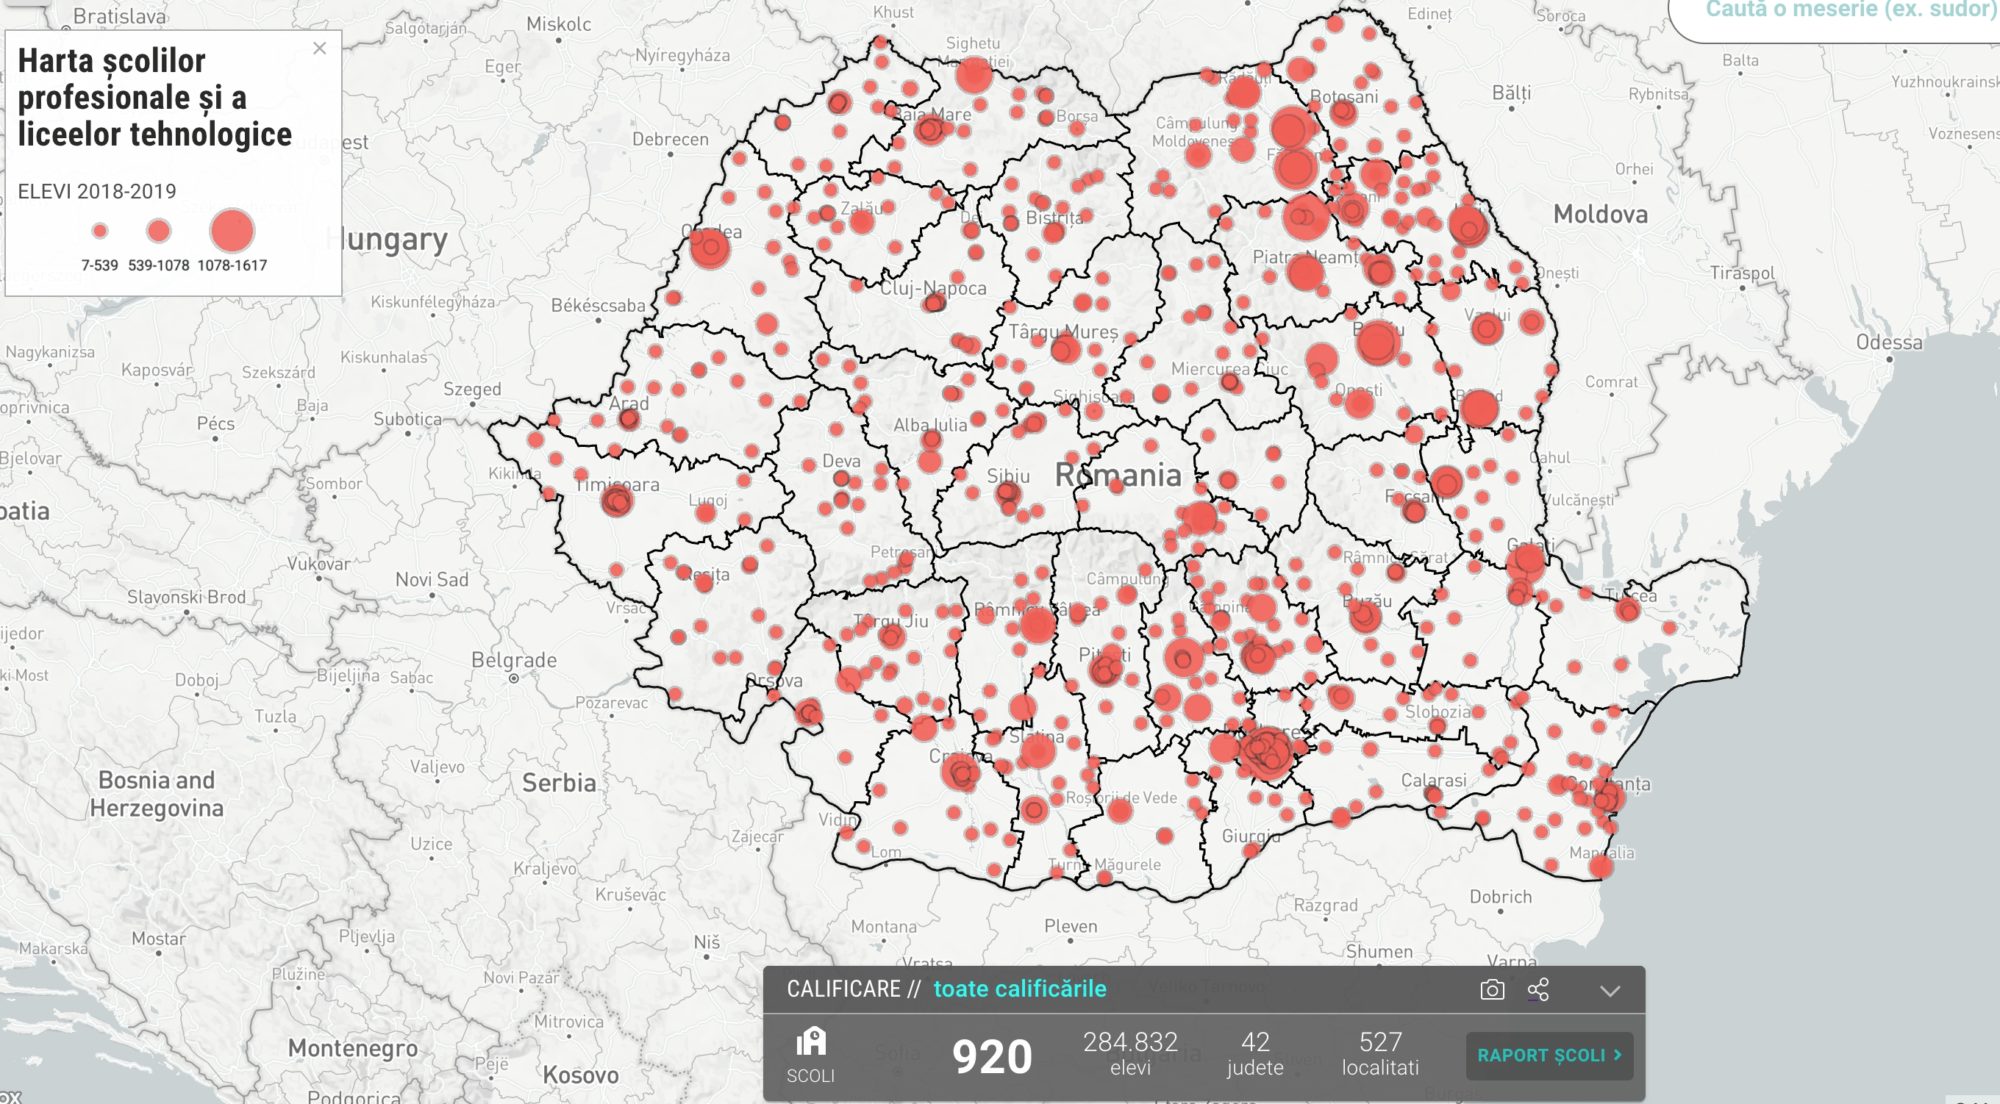
Task: Click the largest legend circle 1078-1617
Action: [x=232, y=231]
